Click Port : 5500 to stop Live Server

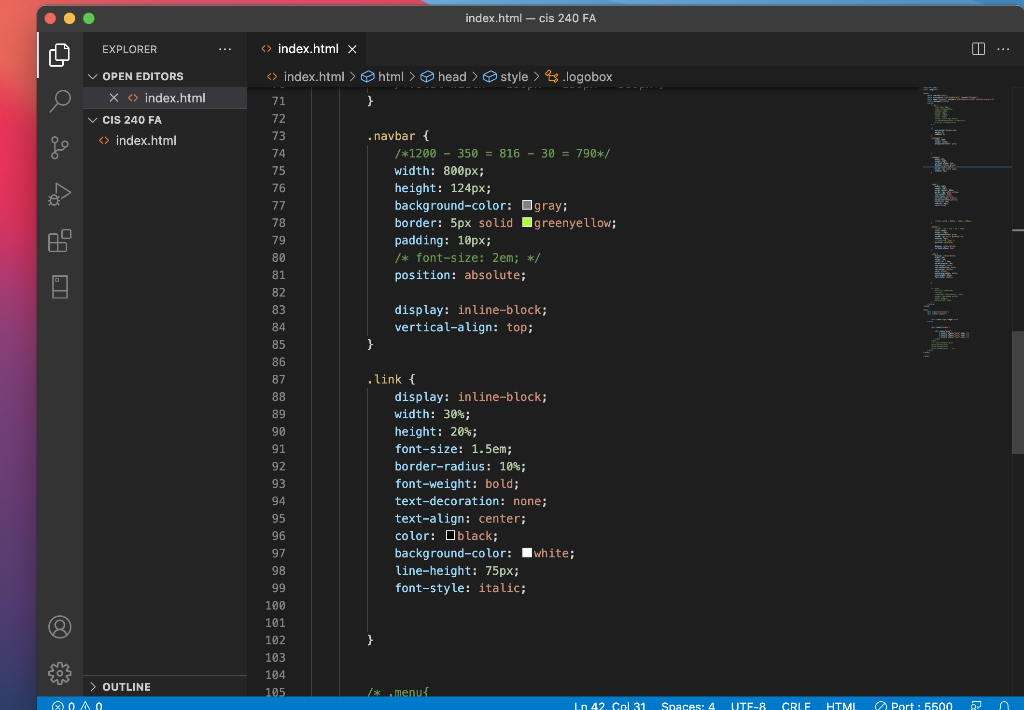pyautogui.click(x=913, y=704)
